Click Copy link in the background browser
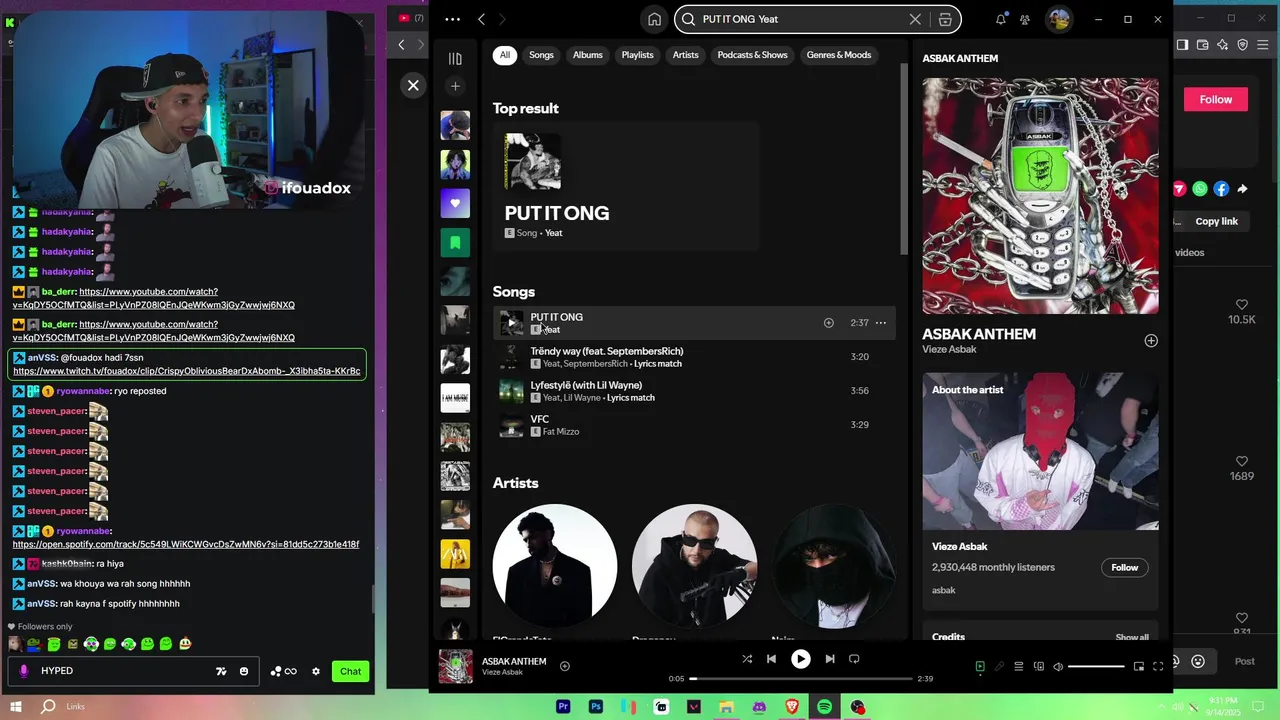Viewport: 1280px width, 720px height. coord(1216,221)
